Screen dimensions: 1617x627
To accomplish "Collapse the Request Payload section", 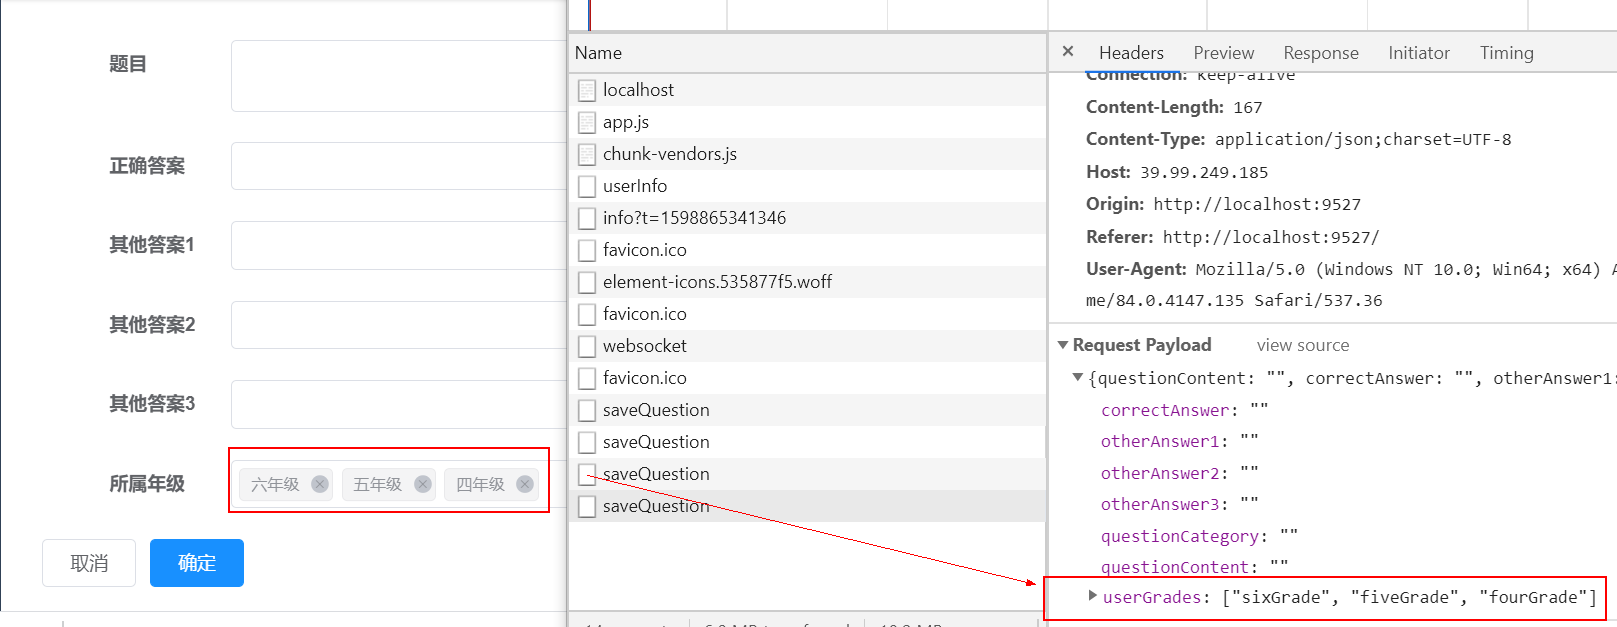I will 1063,345.
